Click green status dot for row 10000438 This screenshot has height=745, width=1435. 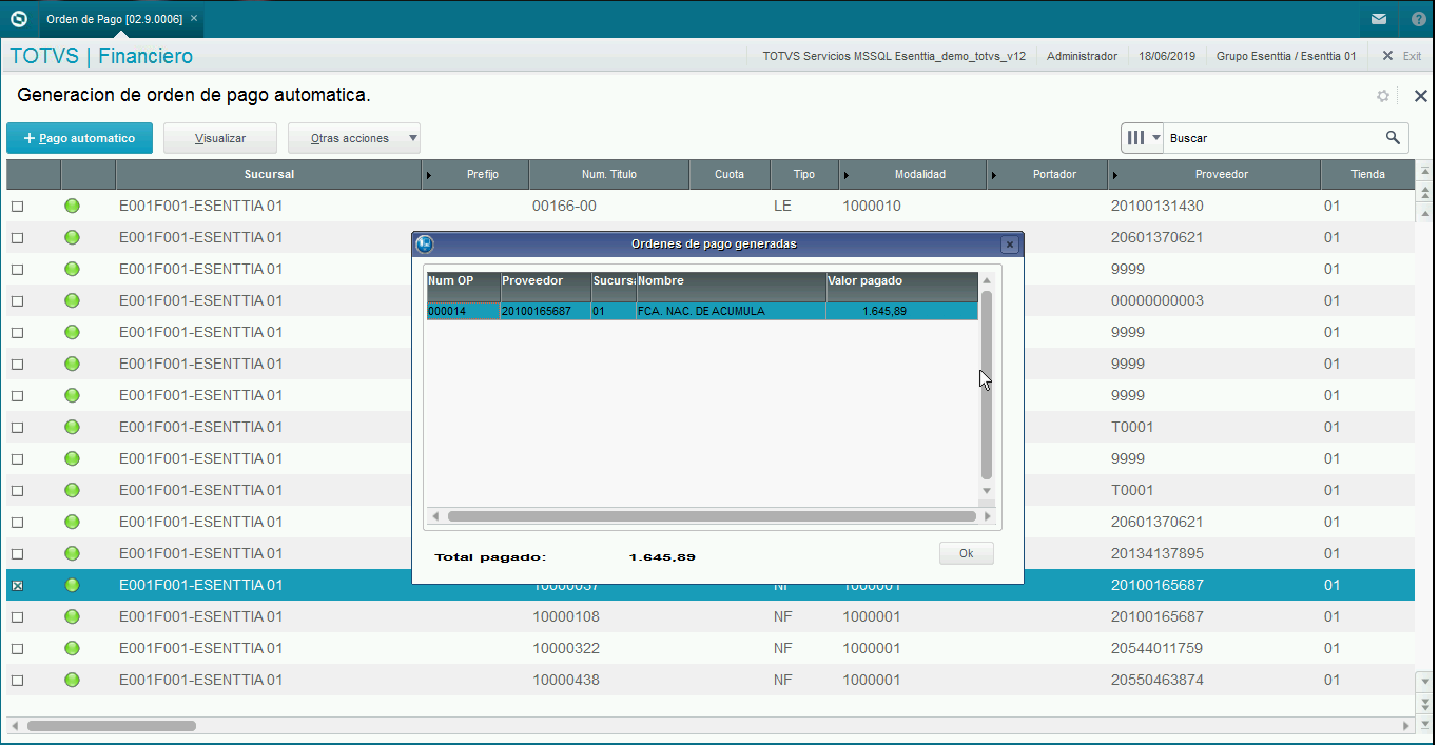click(72, 680)
